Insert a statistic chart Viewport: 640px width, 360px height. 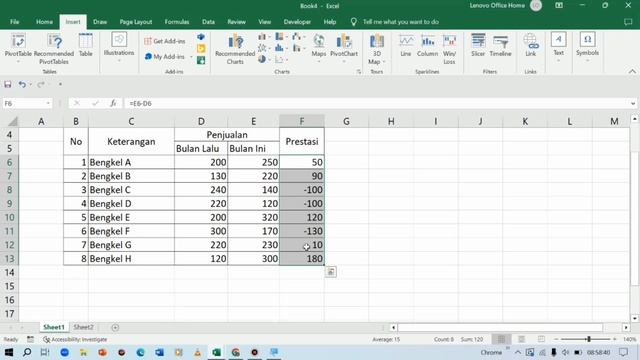(281, 48)
